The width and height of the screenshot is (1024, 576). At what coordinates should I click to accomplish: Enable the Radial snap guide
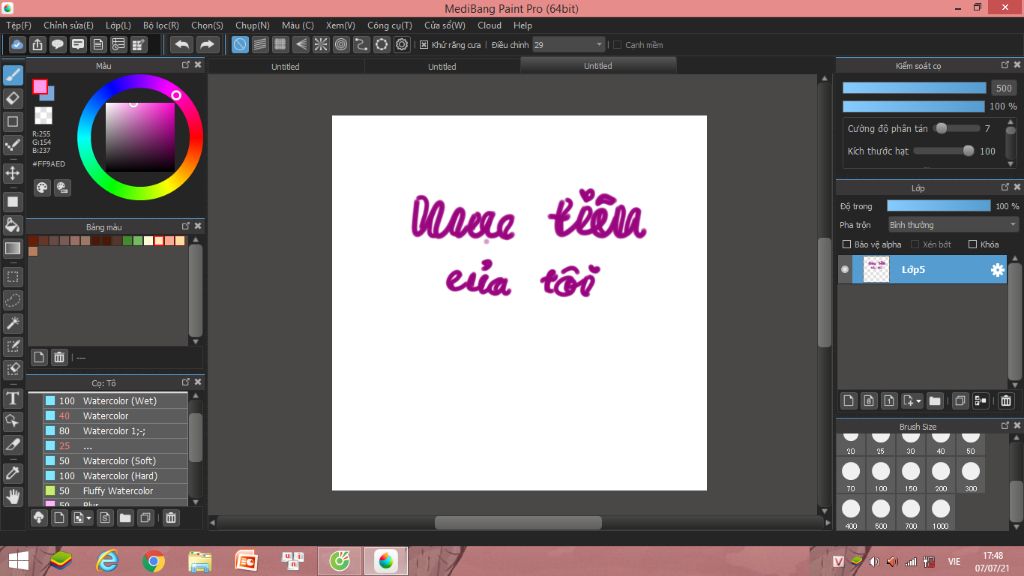click(321, 44)
